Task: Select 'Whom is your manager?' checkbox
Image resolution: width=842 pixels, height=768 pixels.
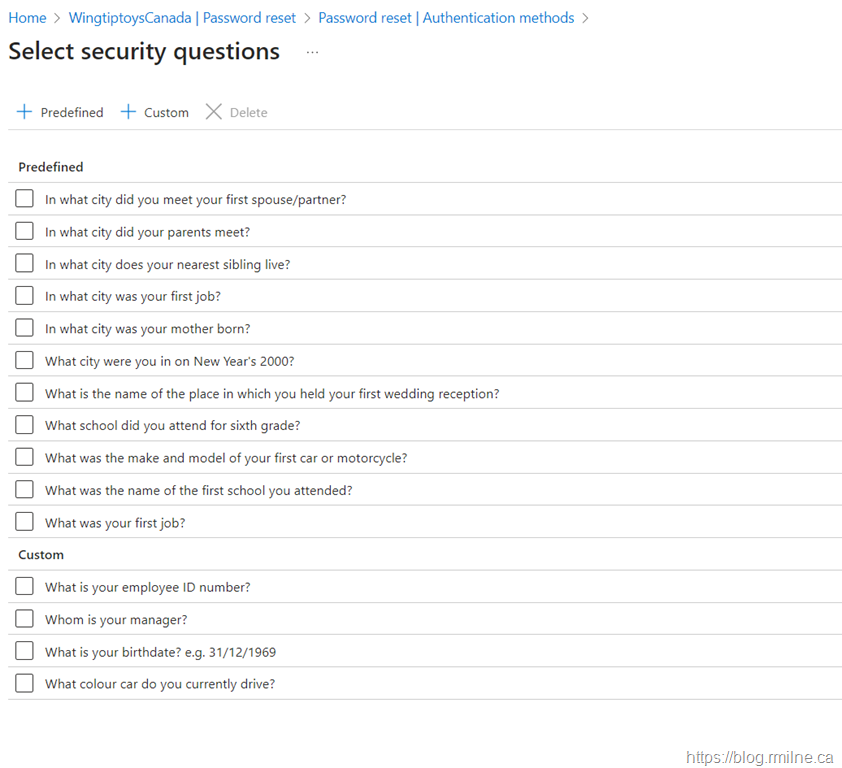Action: (x=25, y=619)
